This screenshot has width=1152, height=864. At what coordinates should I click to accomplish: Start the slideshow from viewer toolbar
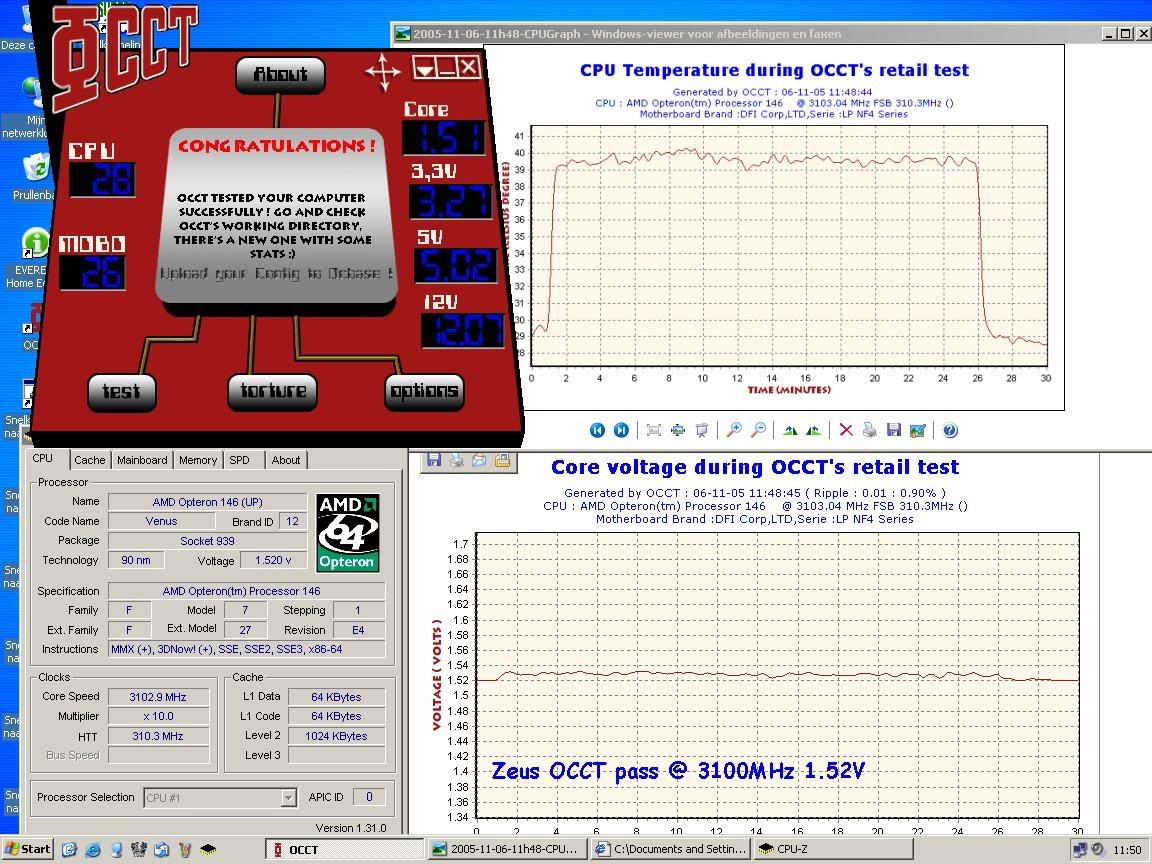702,431
